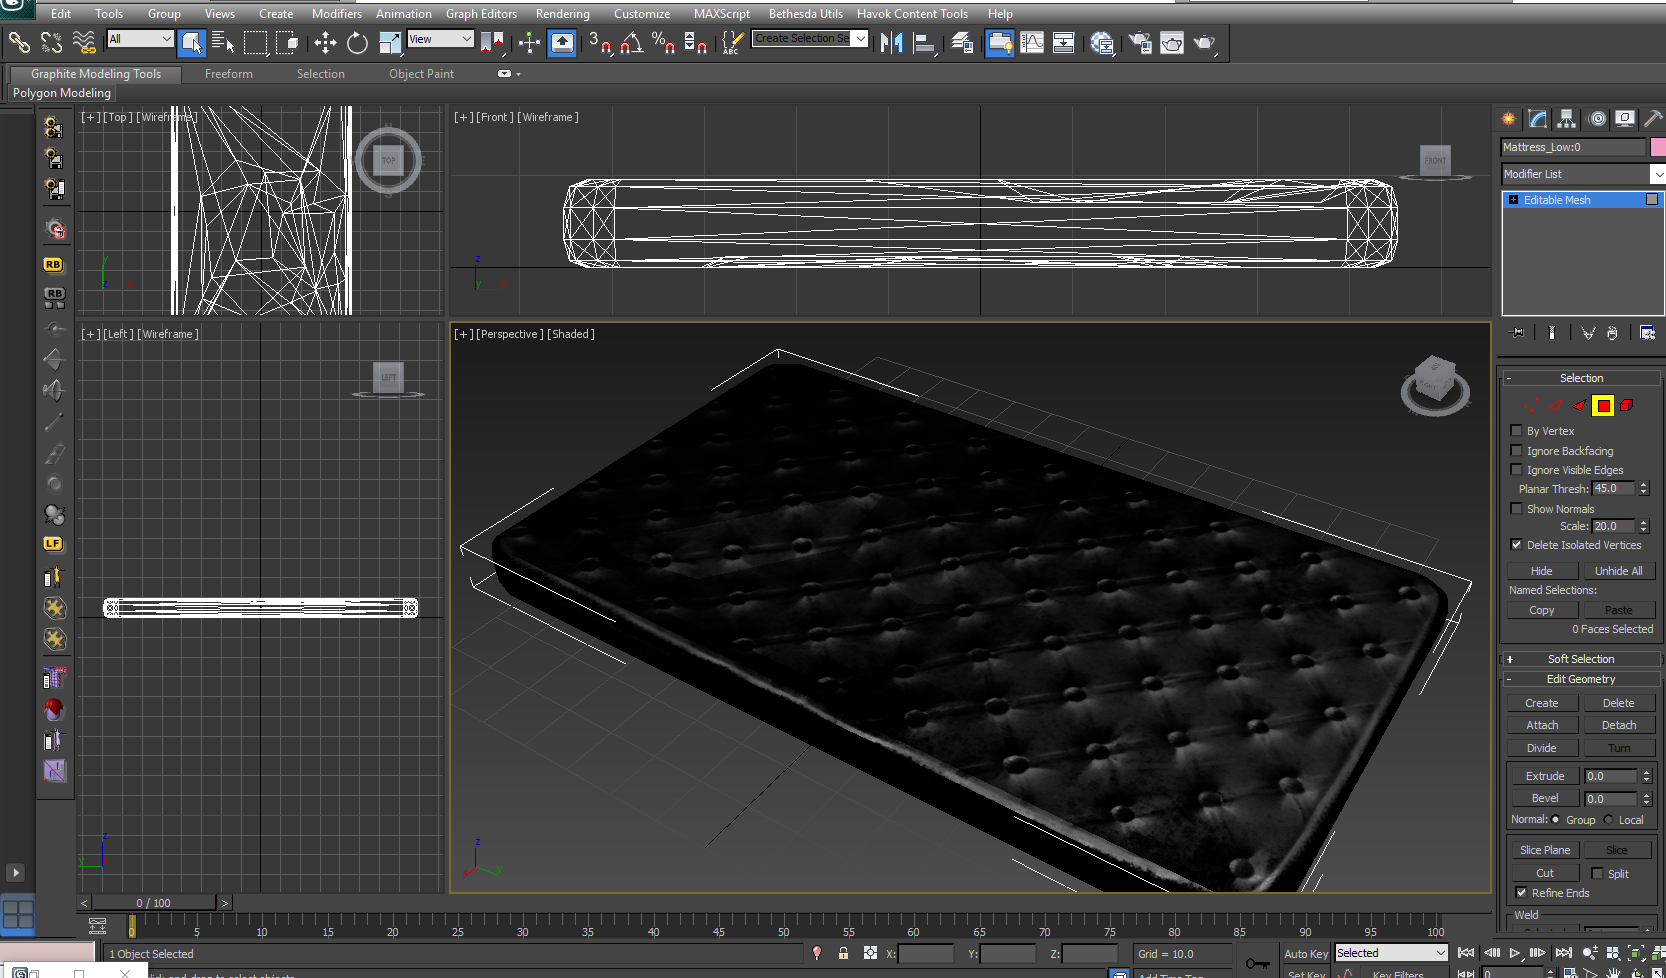
Task: Click the Mattress_Low:0 object name field
Action: tap(1572, 147)
